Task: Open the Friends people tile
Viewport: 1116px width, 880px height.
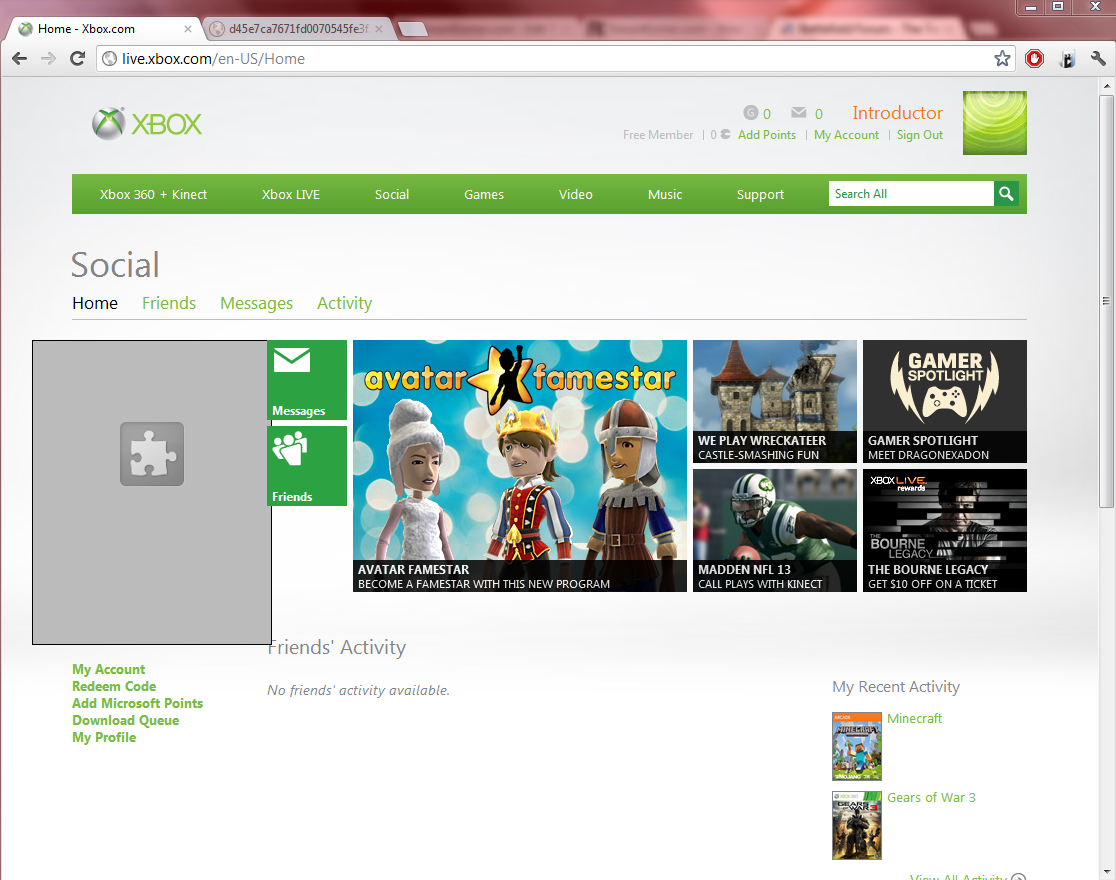Action: (307, 466)
